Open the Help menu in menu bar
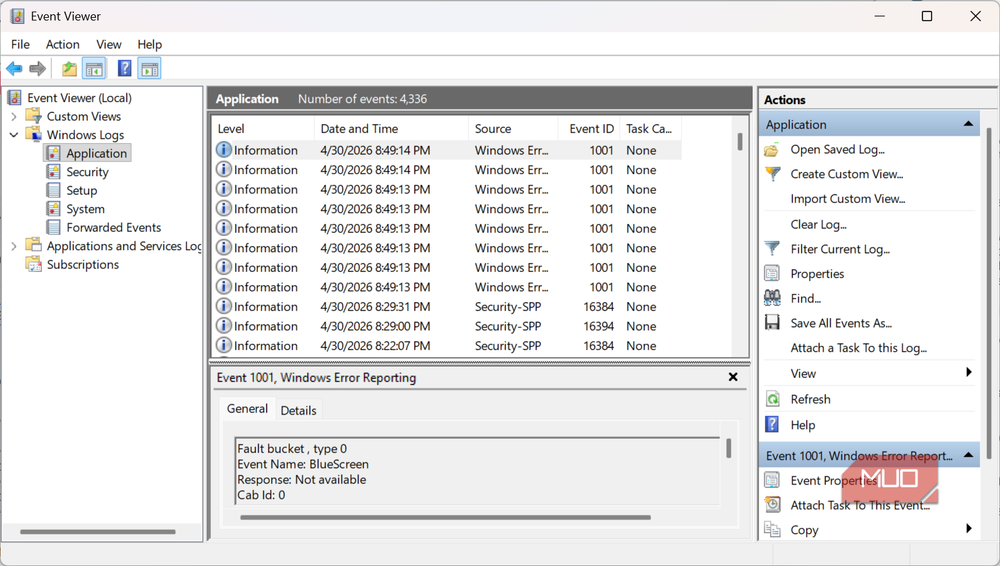This screenshot has width=1000, height=566. [150, 44]
